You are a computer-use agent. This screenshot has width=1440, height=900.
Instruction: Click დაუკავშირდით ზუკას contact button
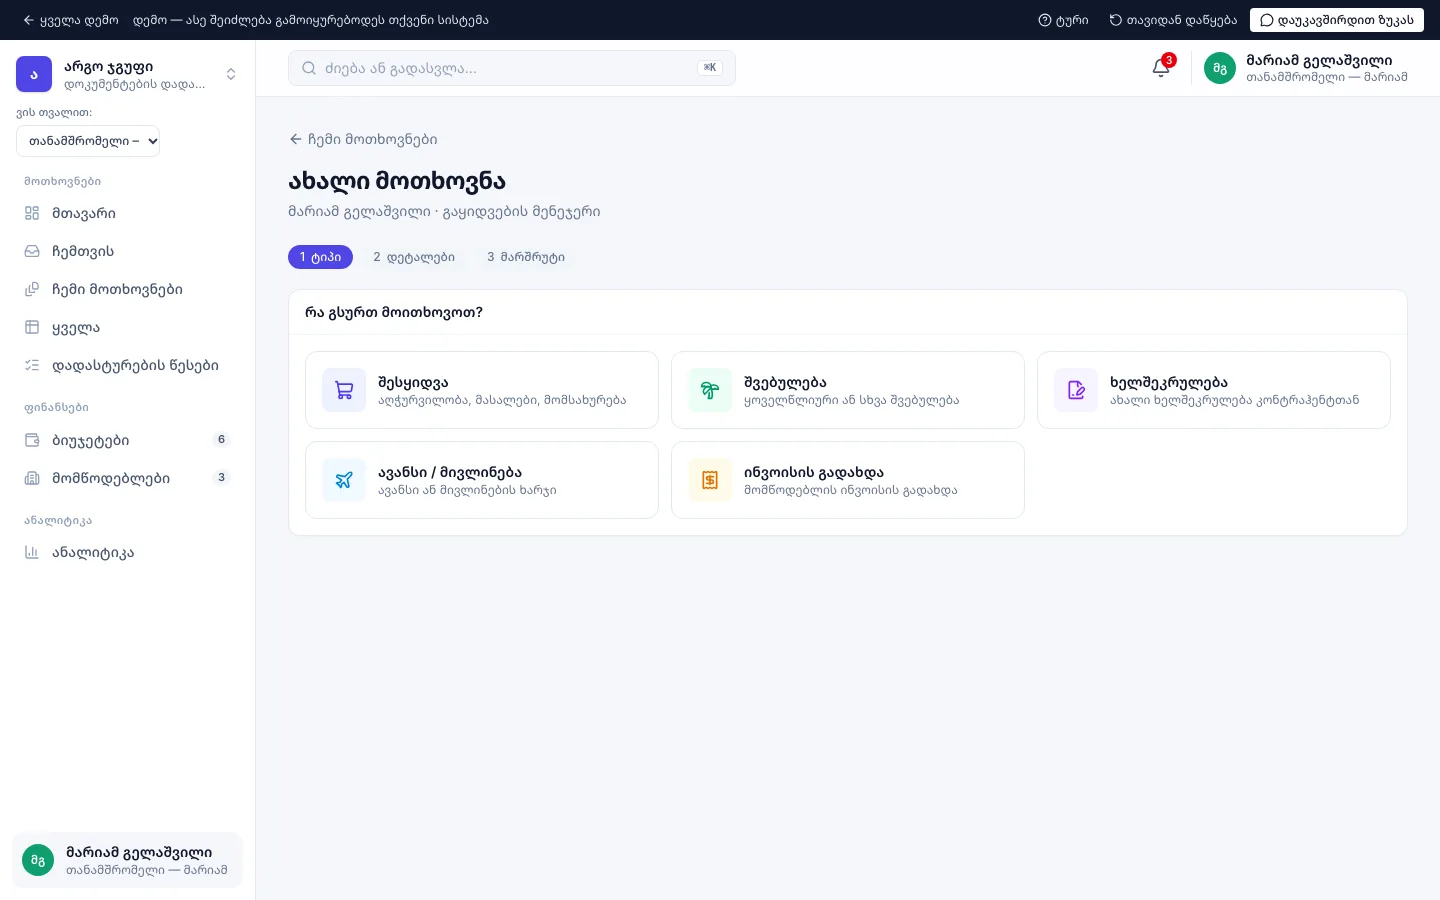pyautogui.click(x=1337, y=20)
